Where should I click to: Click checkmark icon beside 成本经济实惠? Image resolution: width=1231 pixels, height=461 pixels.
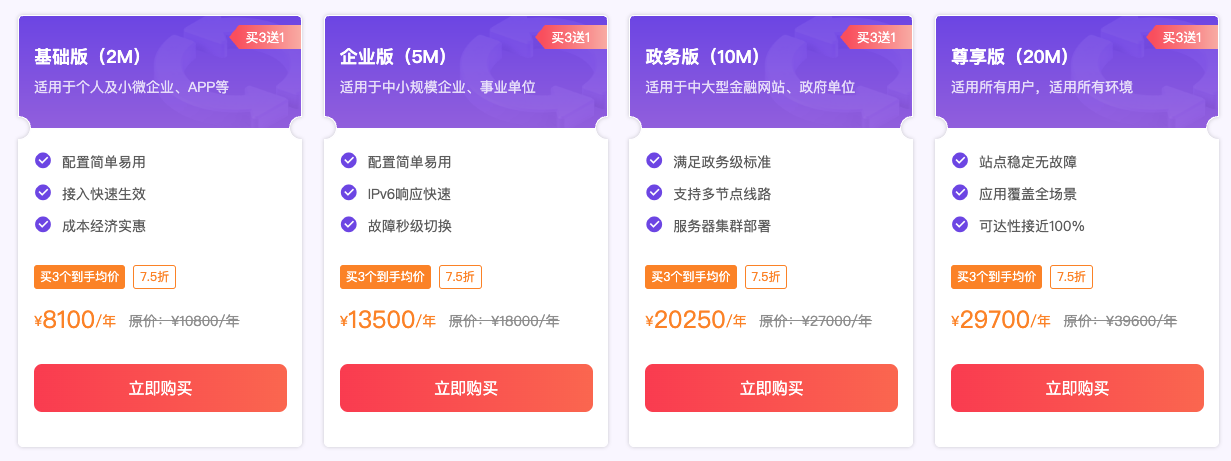pos(43,225)
